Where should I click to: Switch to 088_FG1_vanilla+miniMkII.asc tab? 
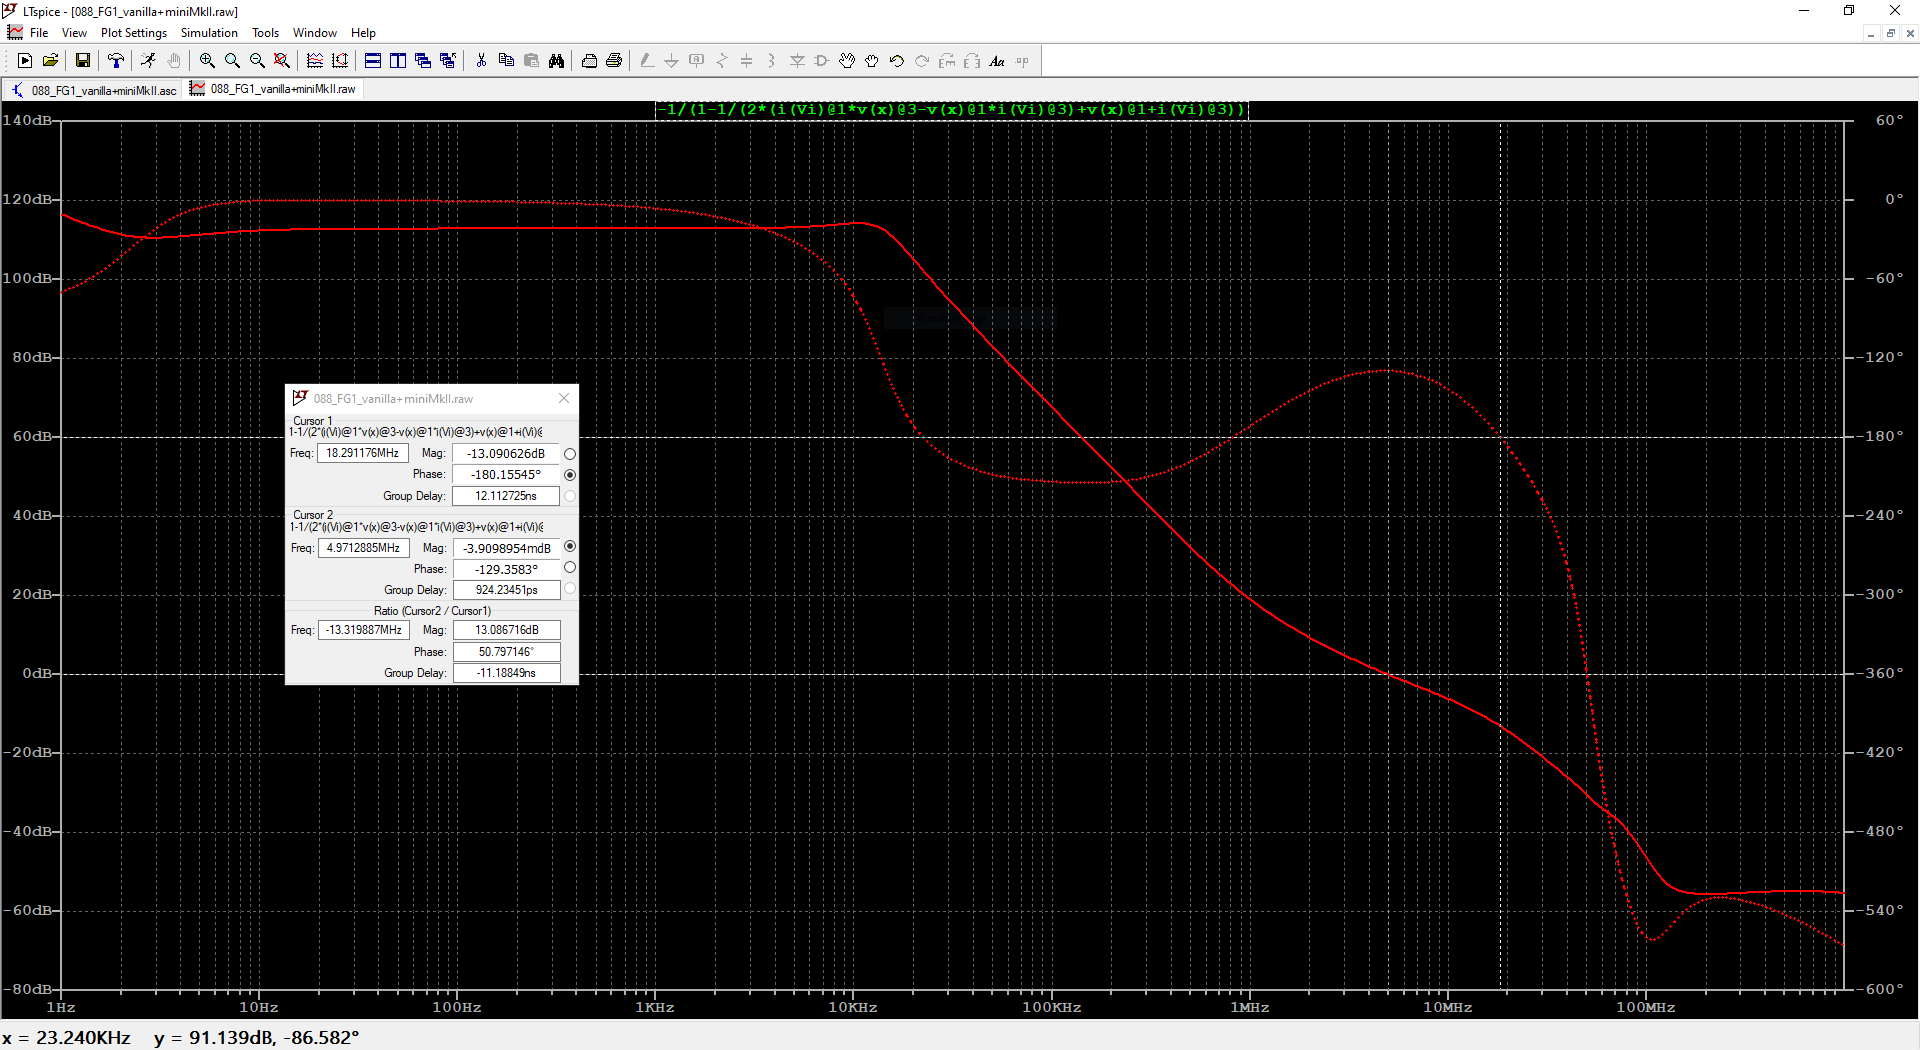93,90
